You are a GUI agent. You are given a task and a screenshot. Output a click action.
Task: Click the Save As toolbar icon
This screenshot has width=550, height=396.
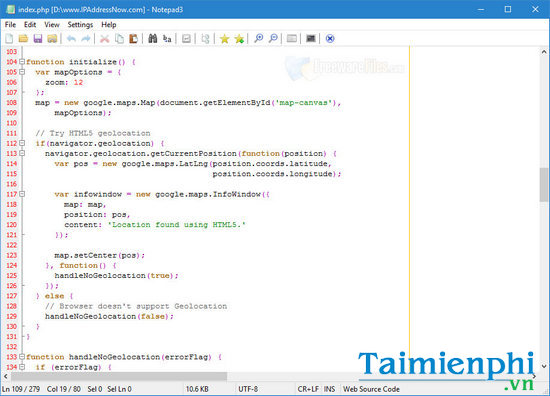point(52,39)
